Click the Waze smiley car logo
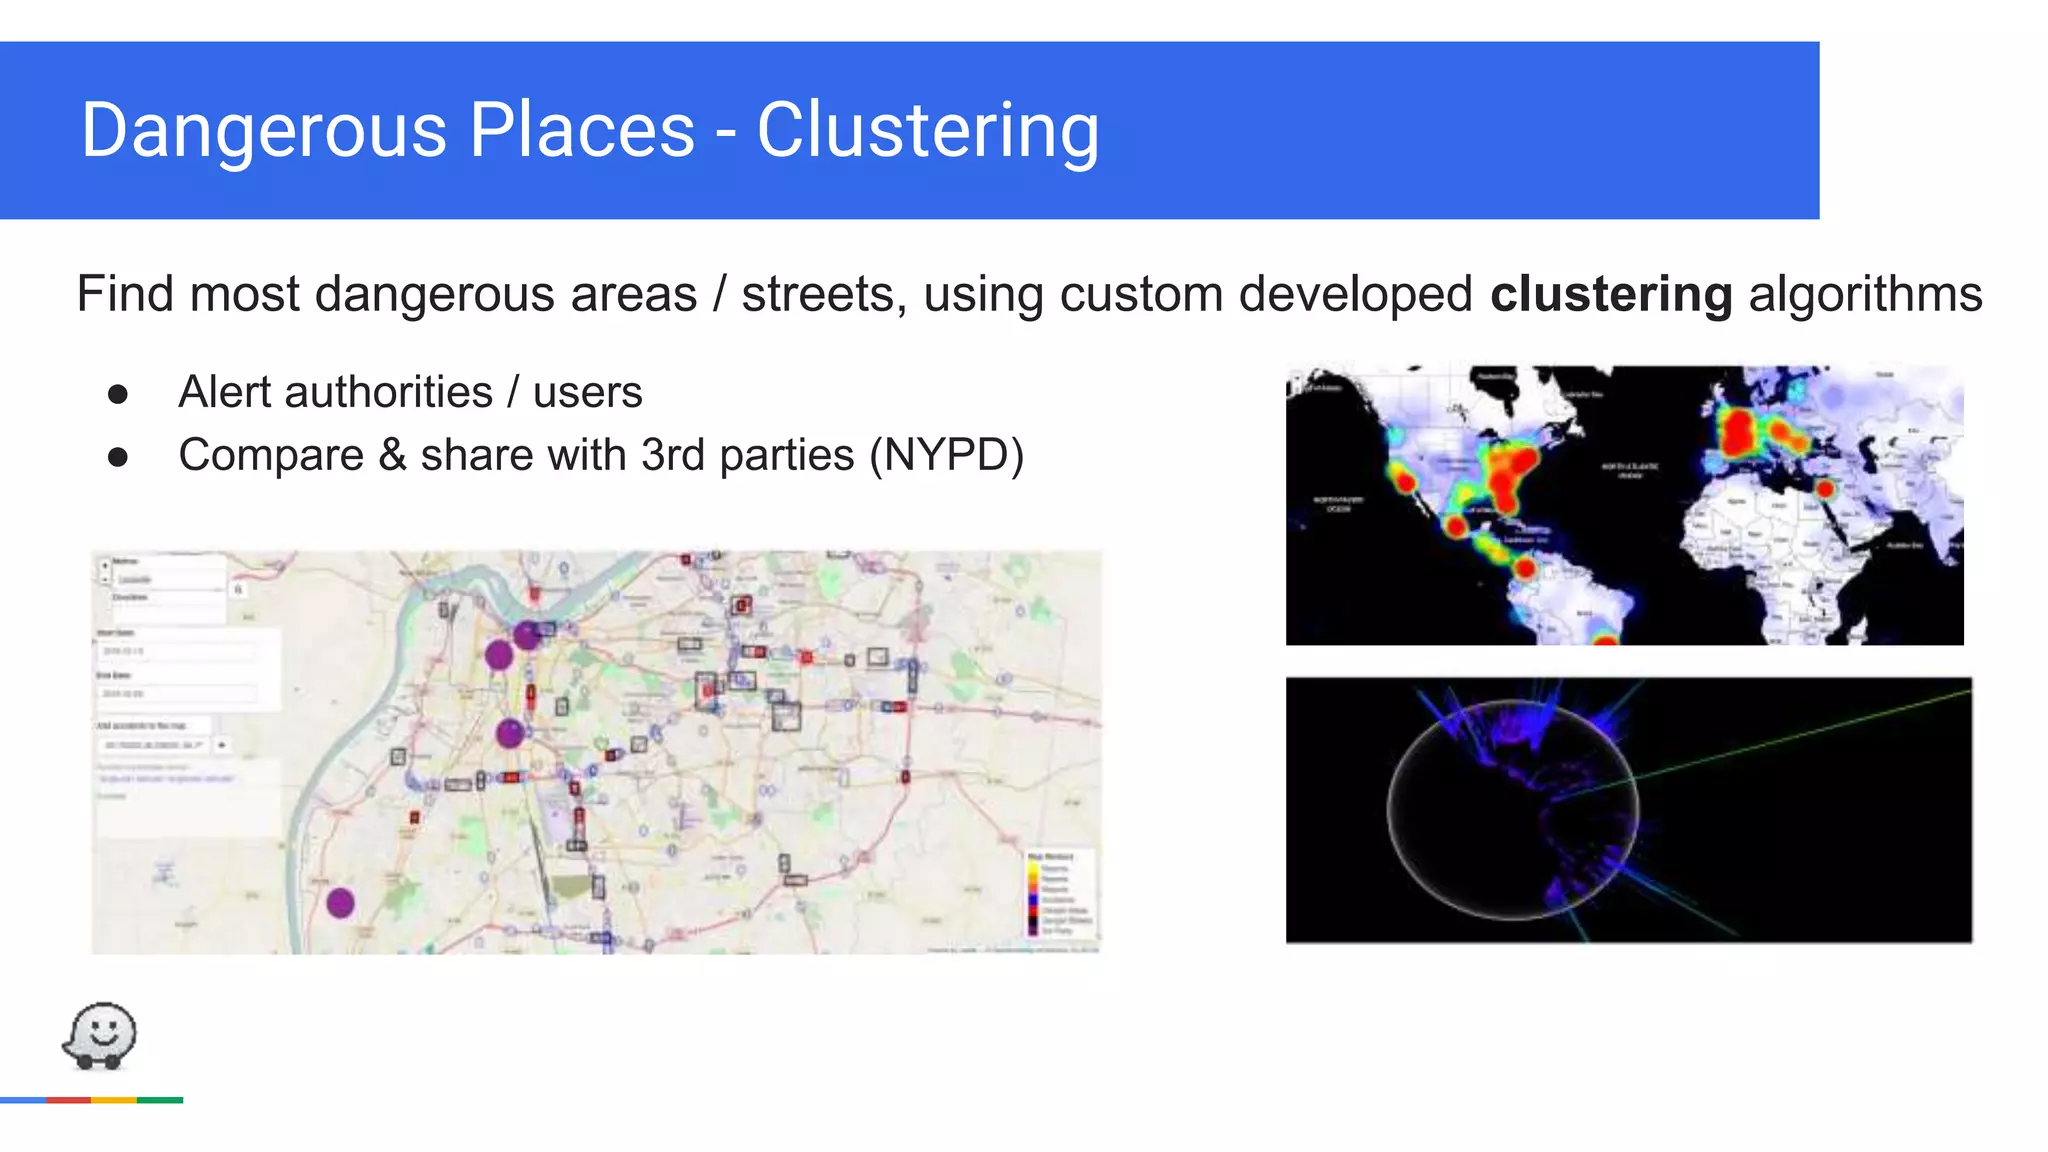 coord(99,1036)
